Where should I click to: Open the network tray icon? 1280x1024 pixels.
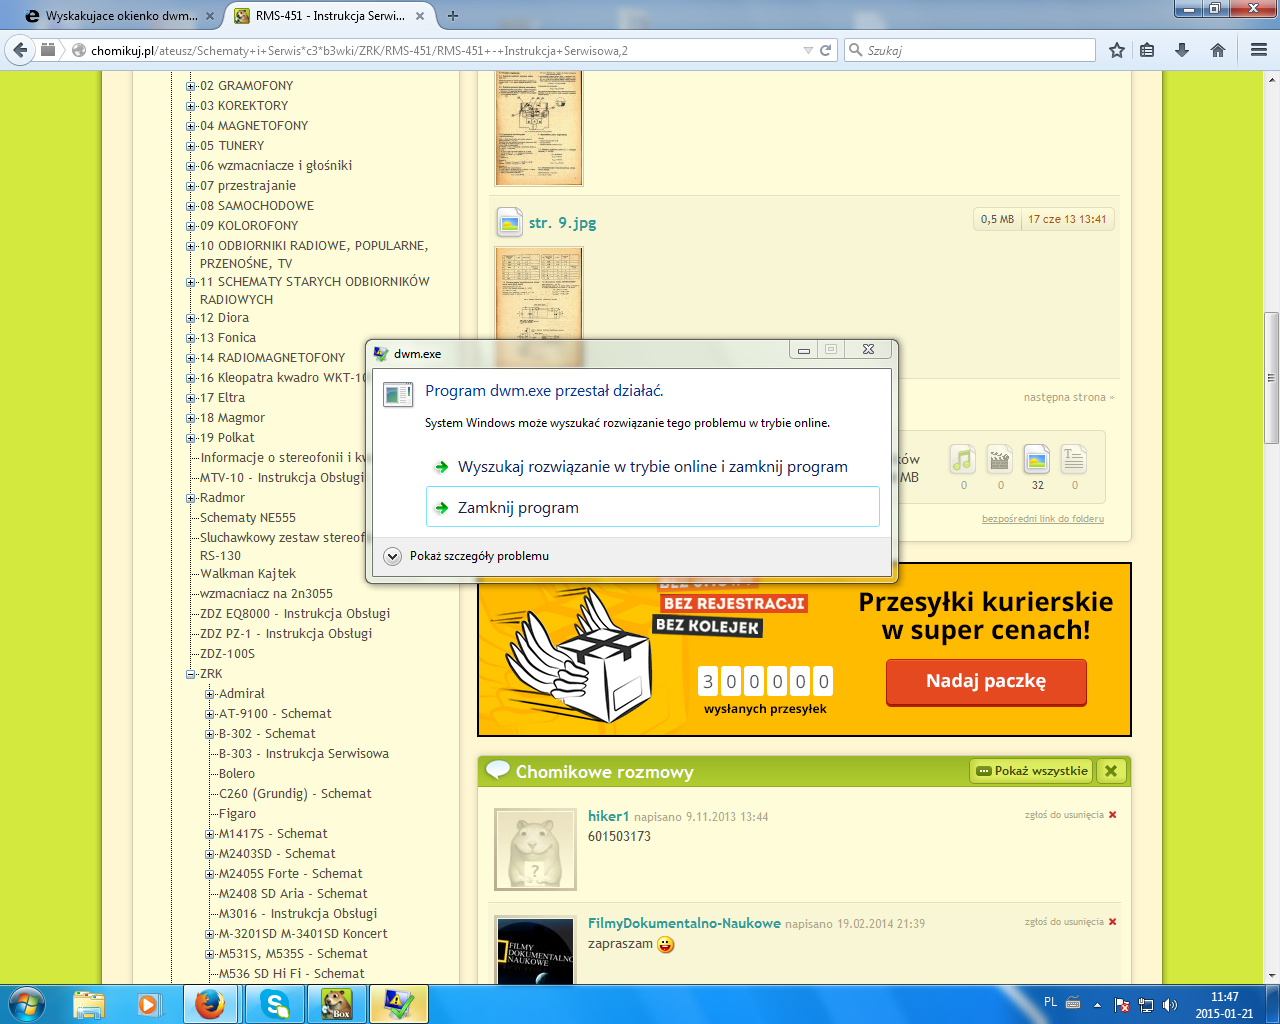(1146, 1005)
